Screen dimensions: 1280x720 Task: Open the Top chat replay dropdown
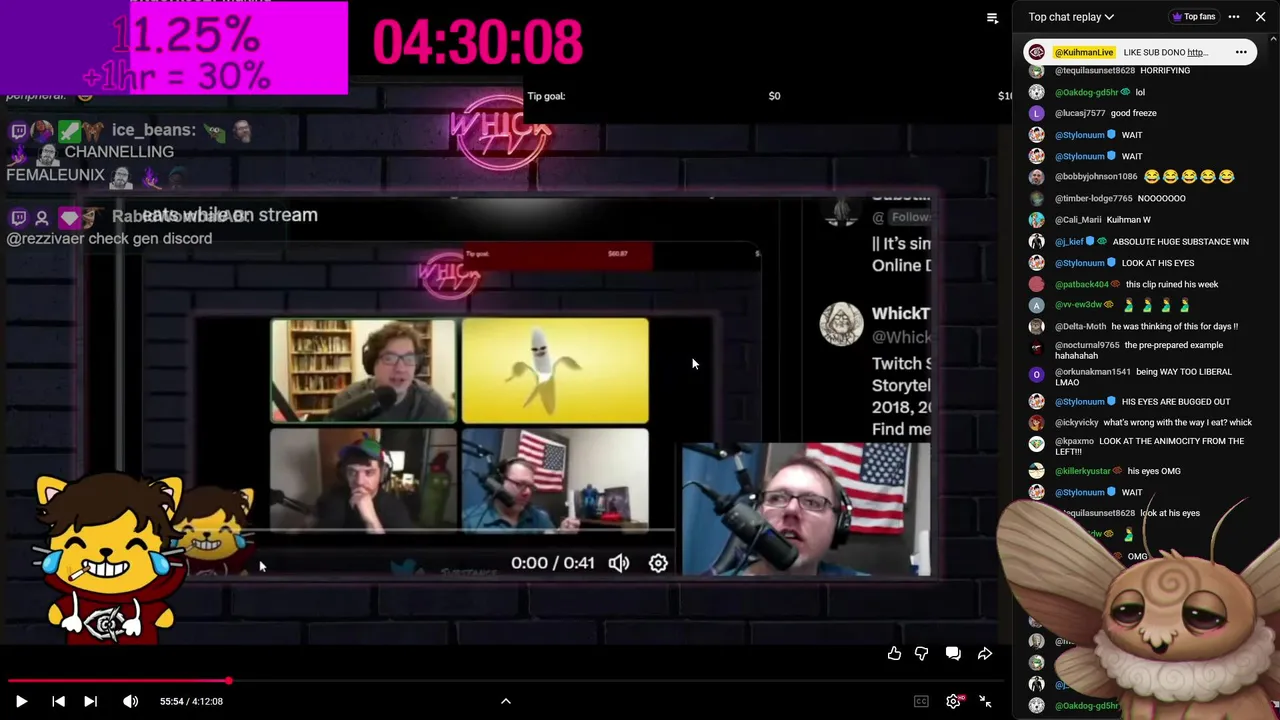tap(1071, 17)
